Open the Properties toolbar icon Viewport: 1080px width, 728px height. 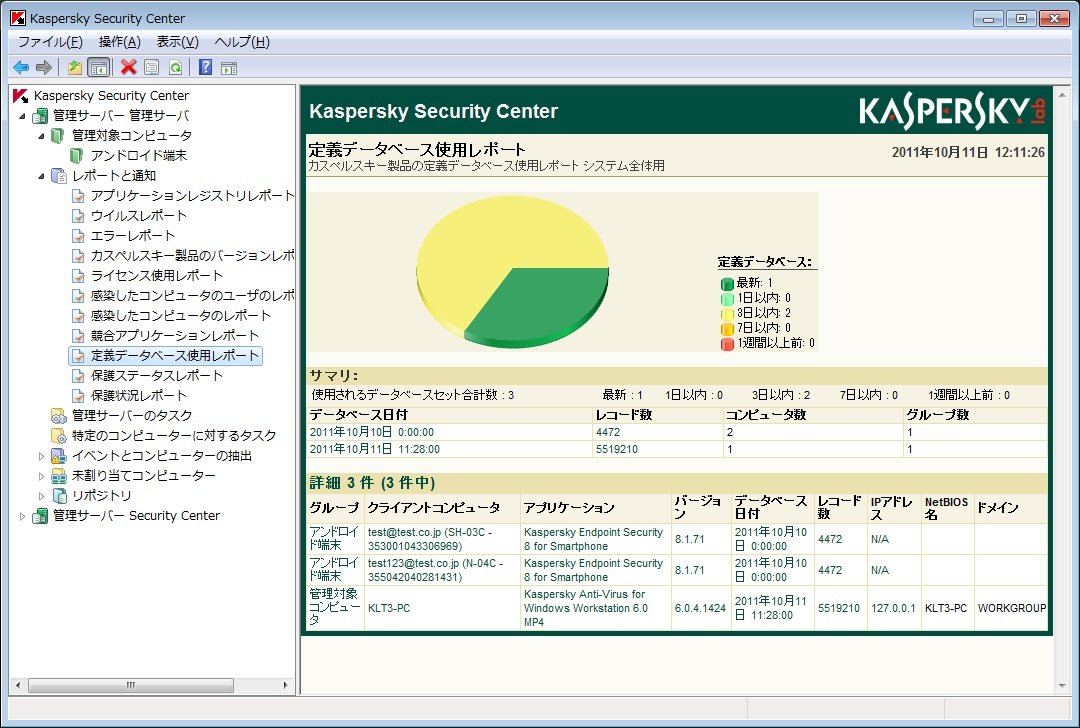[152, 67]
